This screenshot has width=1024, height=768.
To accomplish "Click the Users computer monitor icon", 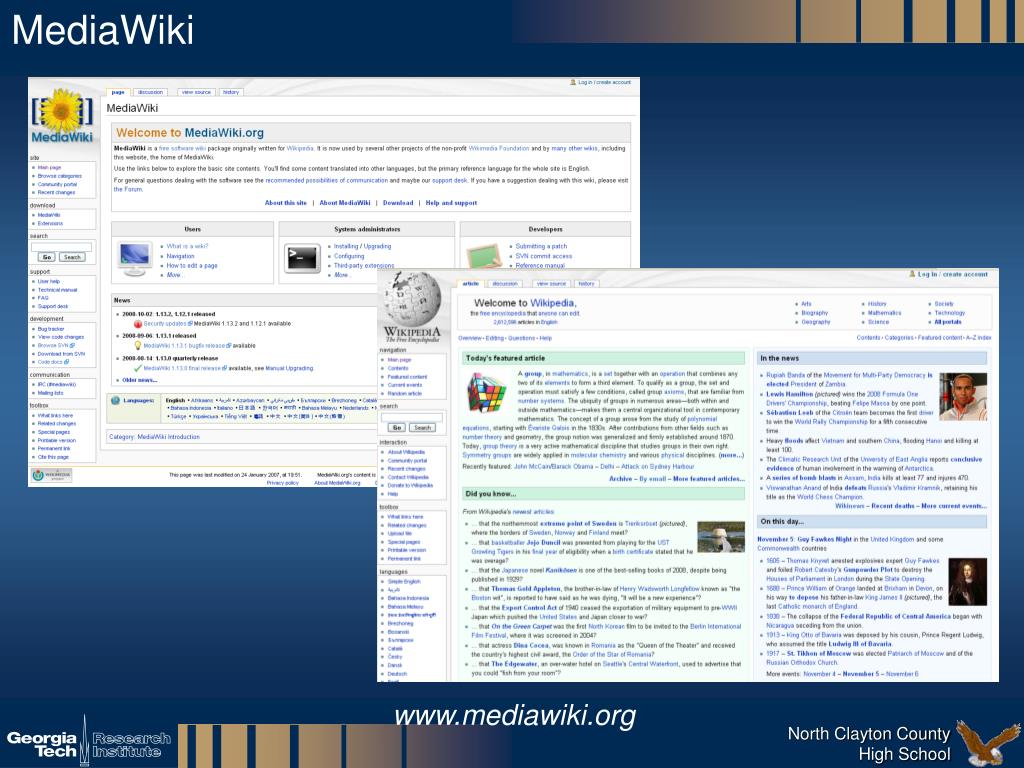I will coord(135,259).
